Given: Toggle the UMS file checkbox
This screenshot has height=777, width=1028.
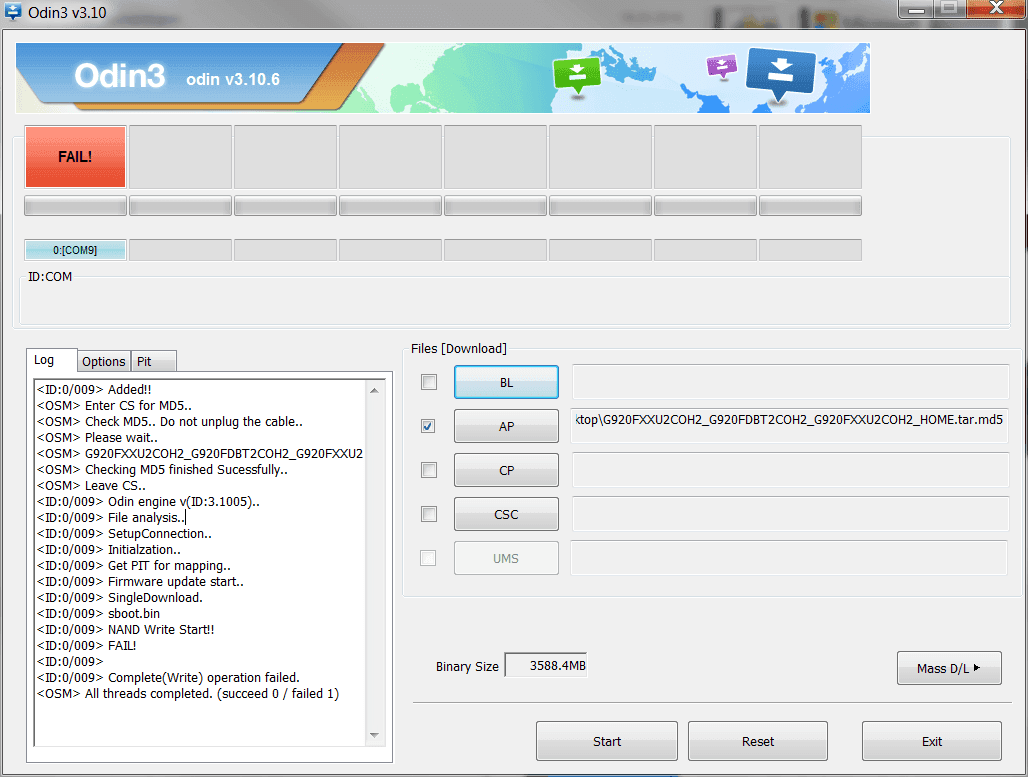Looking at the screenshot, I should click(428, 558).
